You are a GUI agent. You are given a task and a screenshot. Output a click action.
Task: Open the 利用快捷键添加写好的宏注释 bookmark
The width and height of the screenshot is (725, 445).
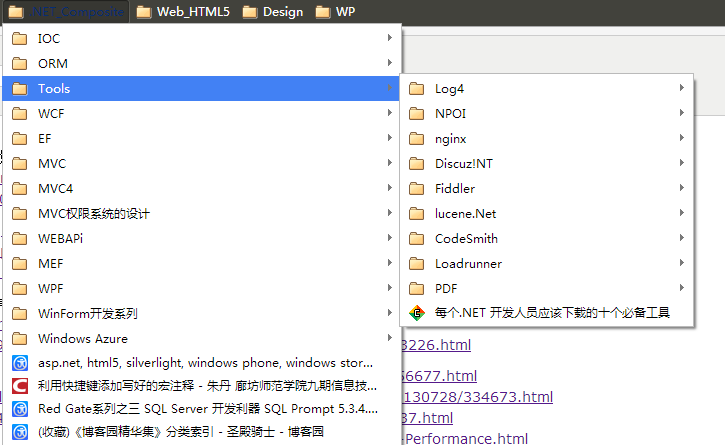click(201, 386)
